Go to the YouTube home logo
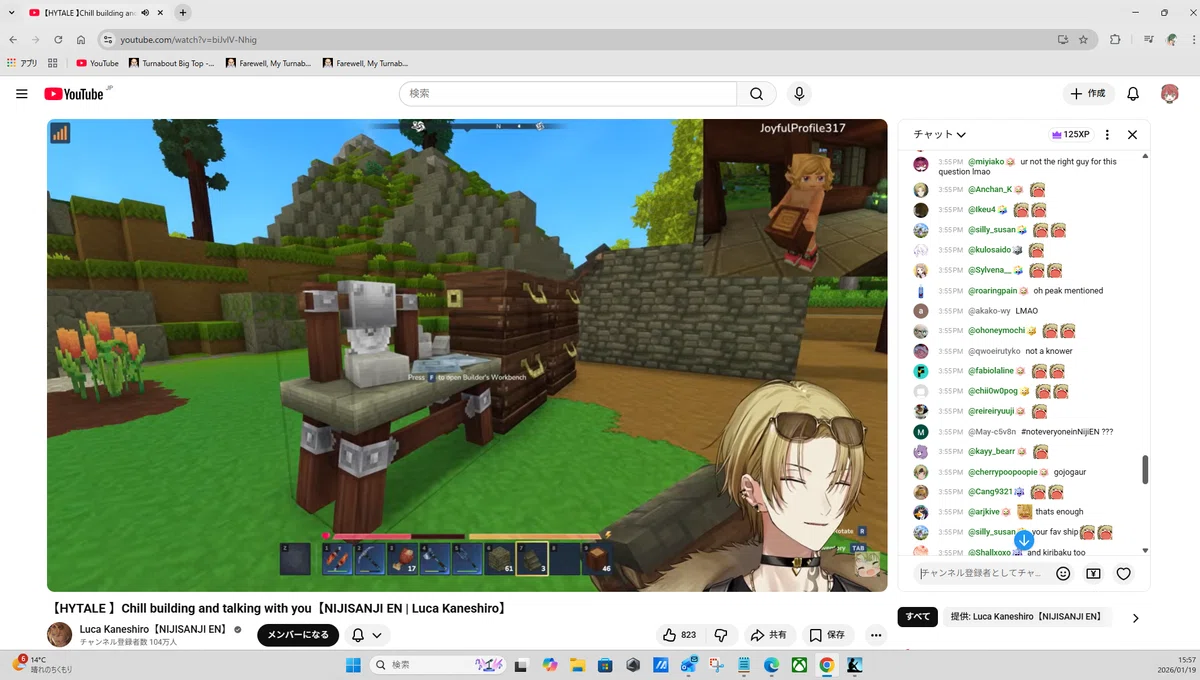The image size is (1200, 680). pos(74,94)
